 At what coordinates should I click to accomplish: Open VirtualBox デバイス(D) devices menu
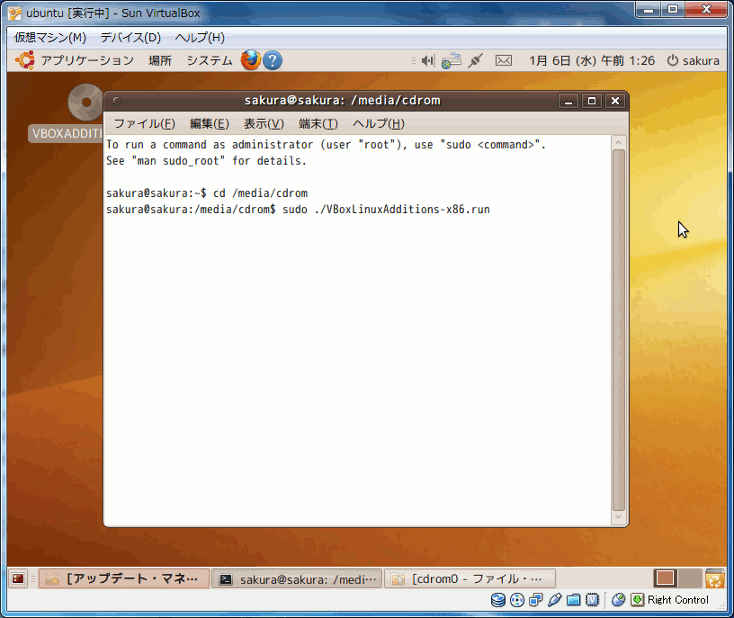[x=130, y=38]
